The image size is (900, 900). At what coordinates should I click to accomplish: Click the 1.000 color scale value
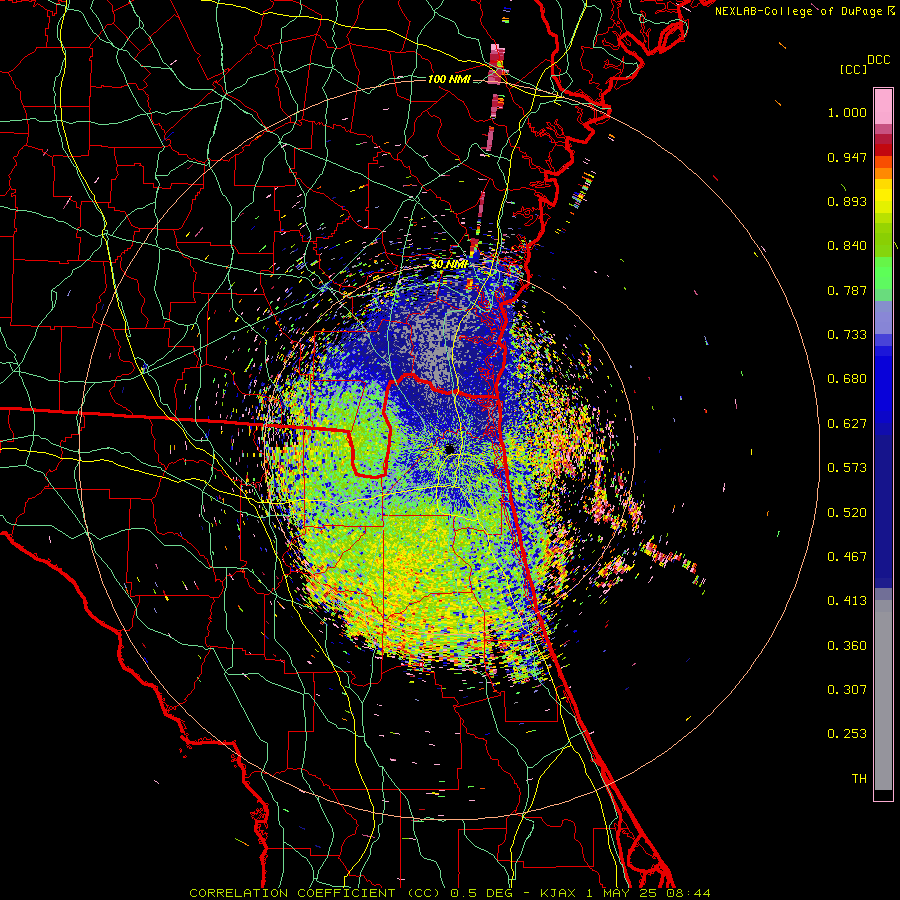point(847,112)
